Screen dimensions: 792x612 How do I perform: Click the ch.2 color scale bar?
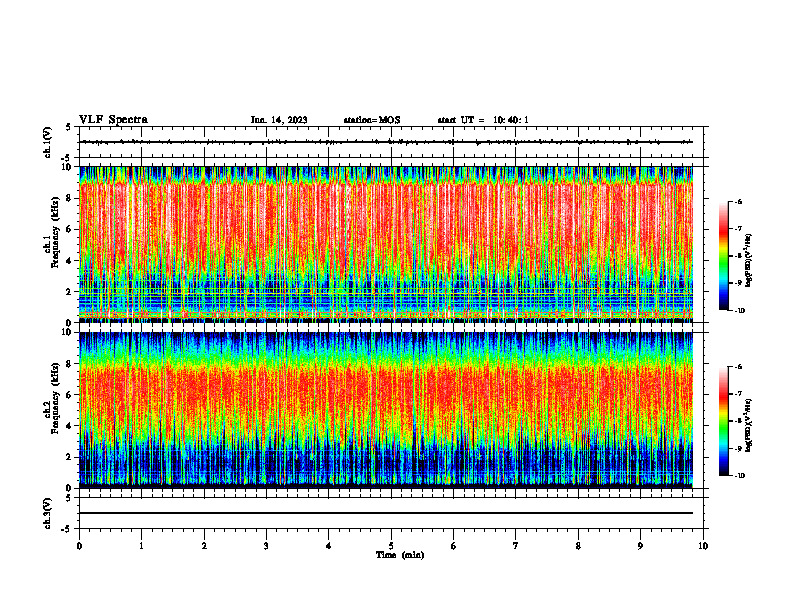coord(723,421)
